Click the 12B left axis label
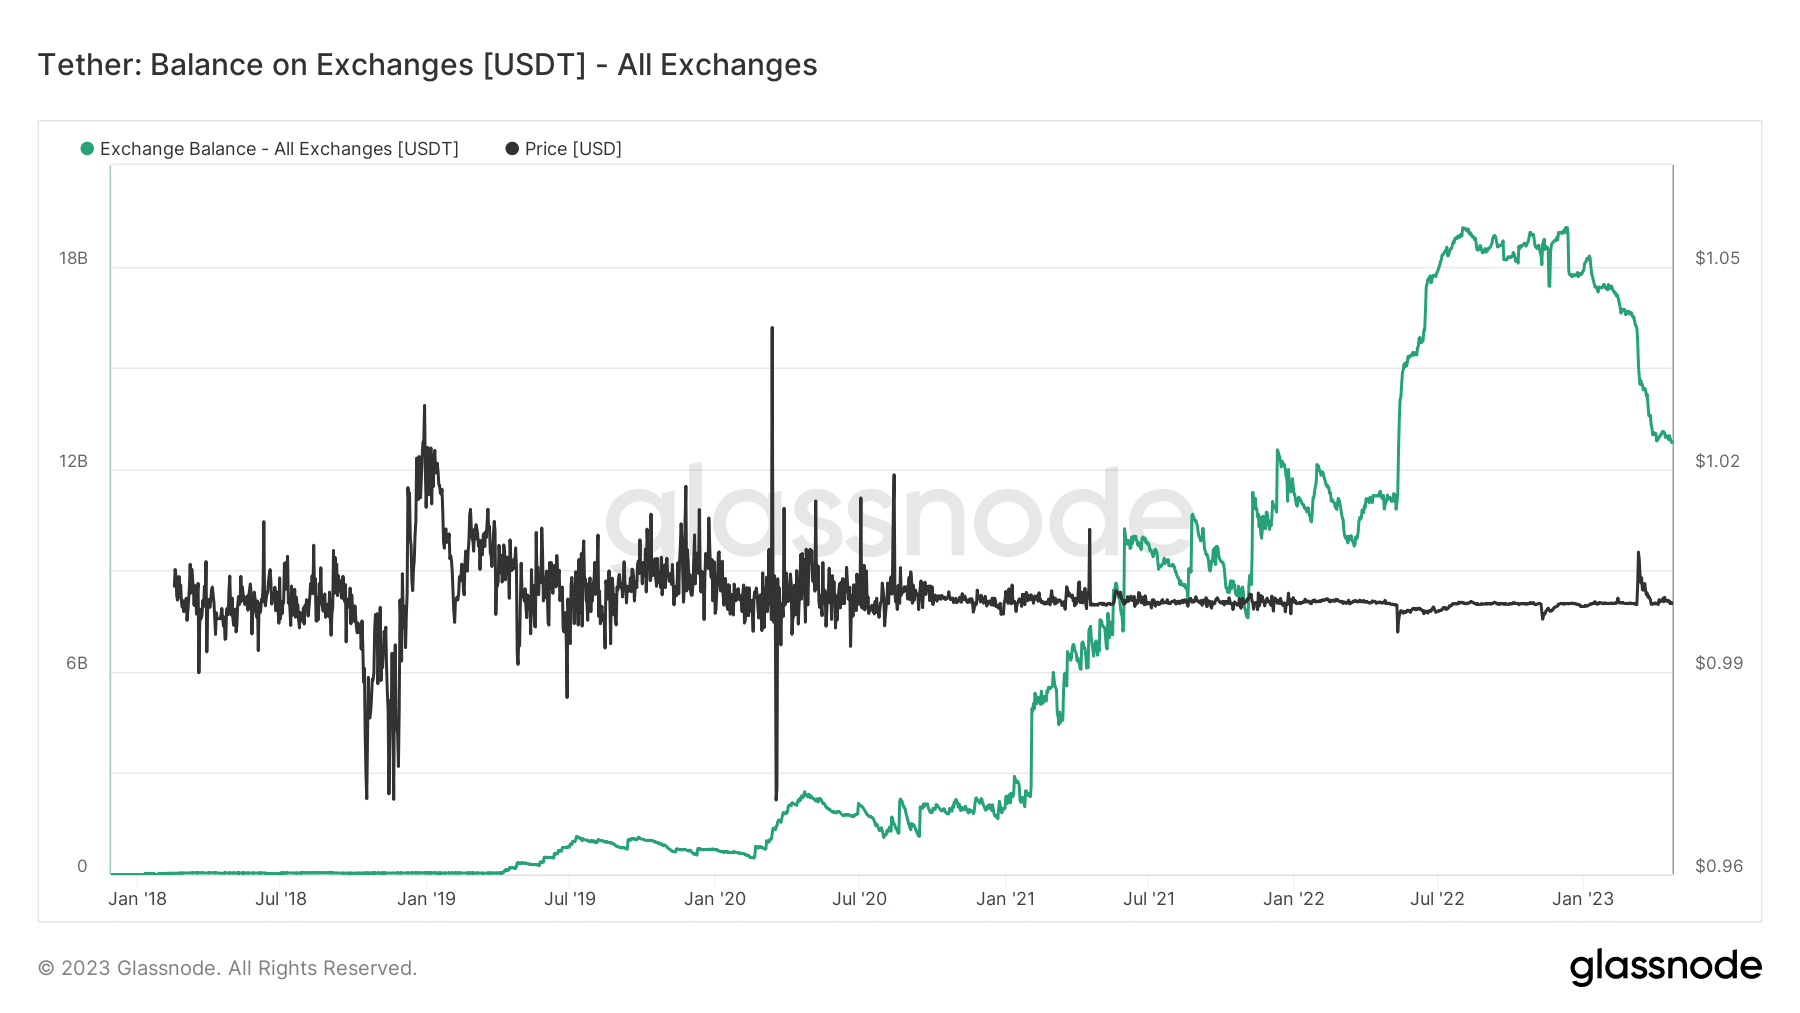 [x=74, y=462]
